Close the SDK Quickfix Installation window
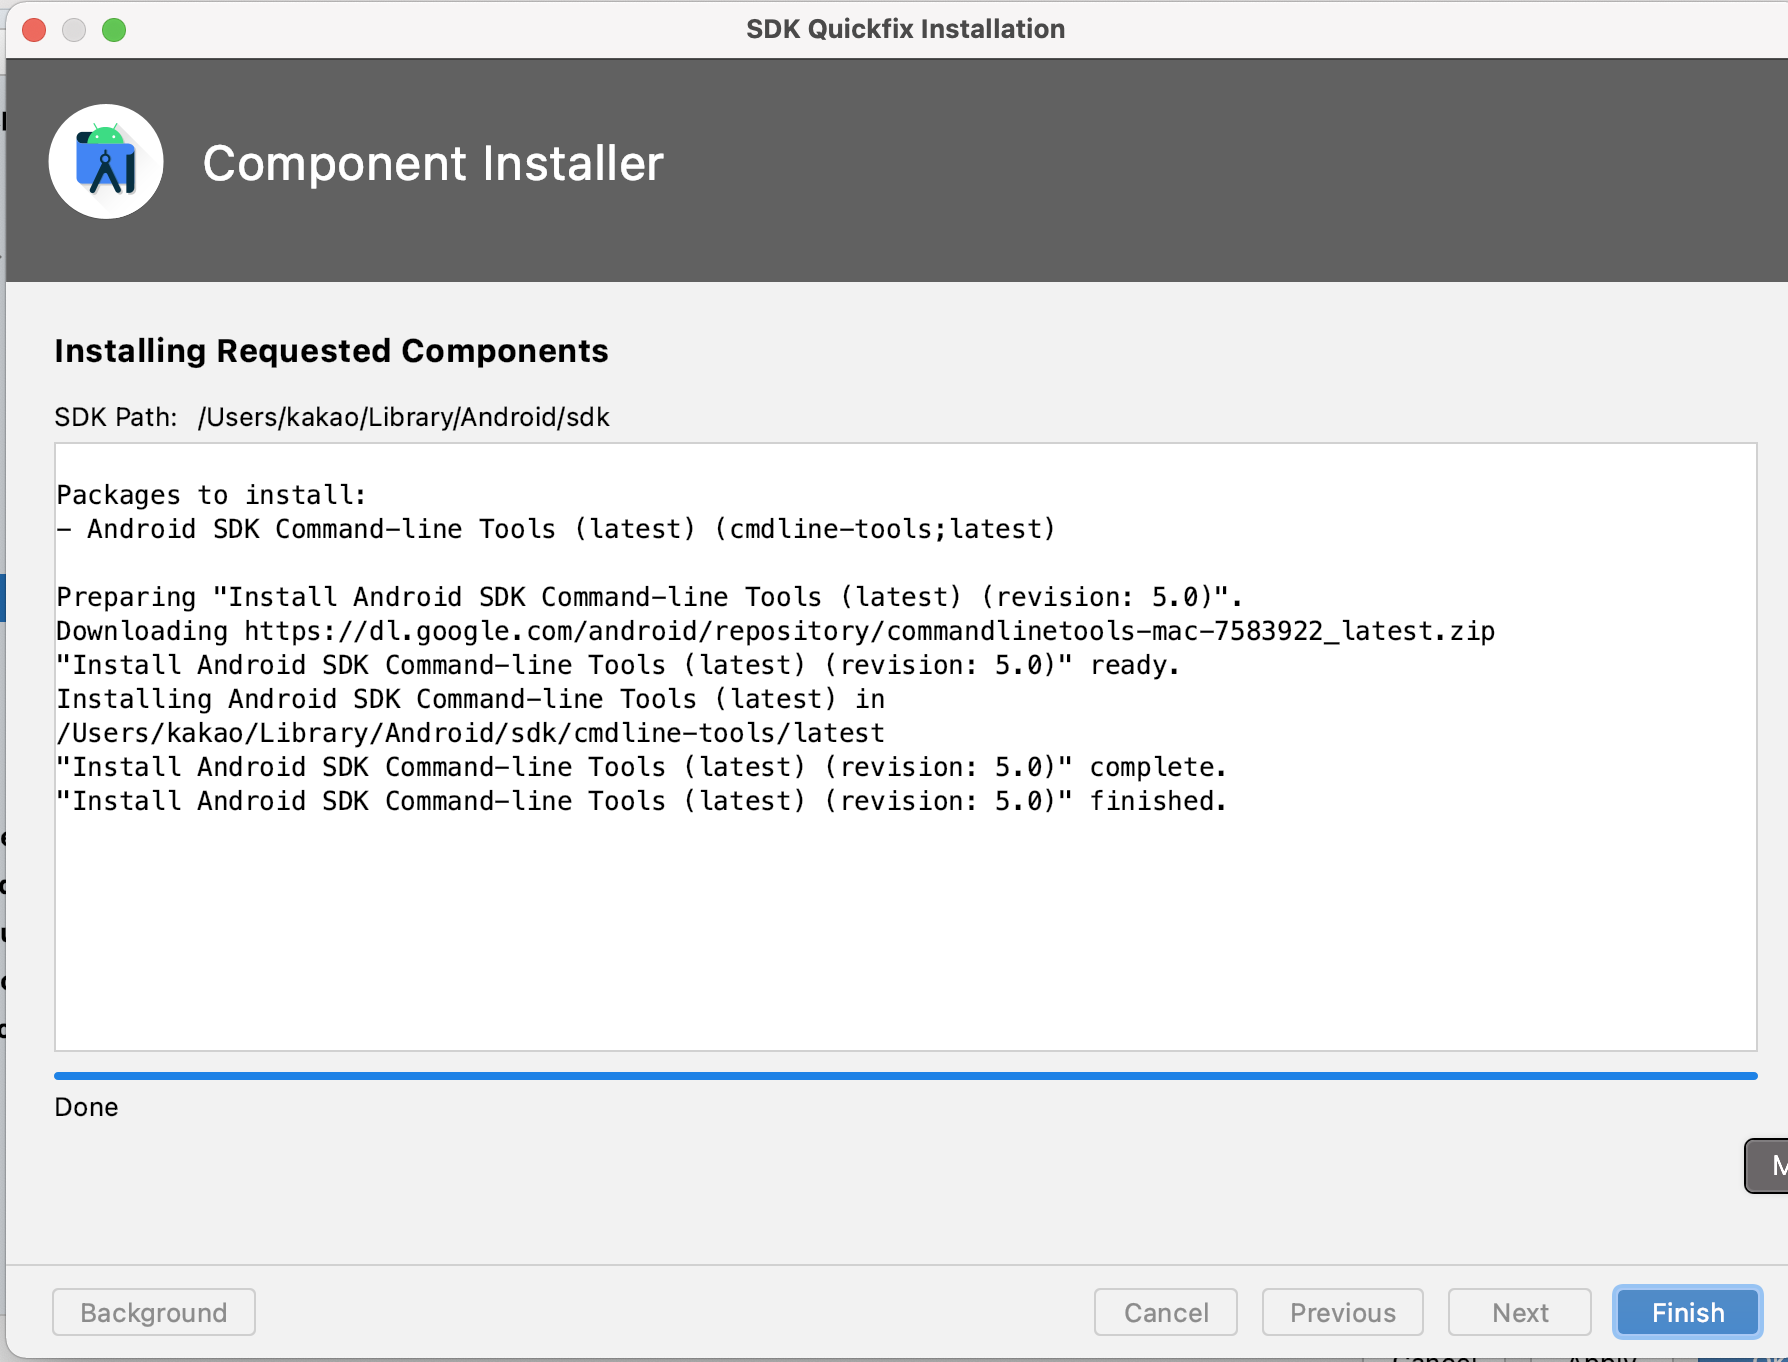Image resolution: width=1788 pixels, height=1362 pixels. (x=35, y=30)
